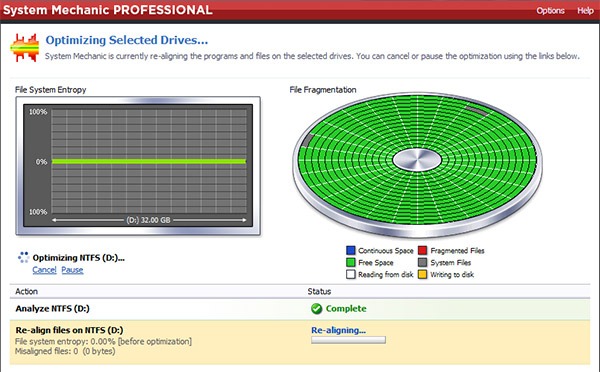Viewport: 600px width, 372px height.
Task: Click the blue Continuous Space legend swatch
Action: pyautogui.click(x=351, y=251)
